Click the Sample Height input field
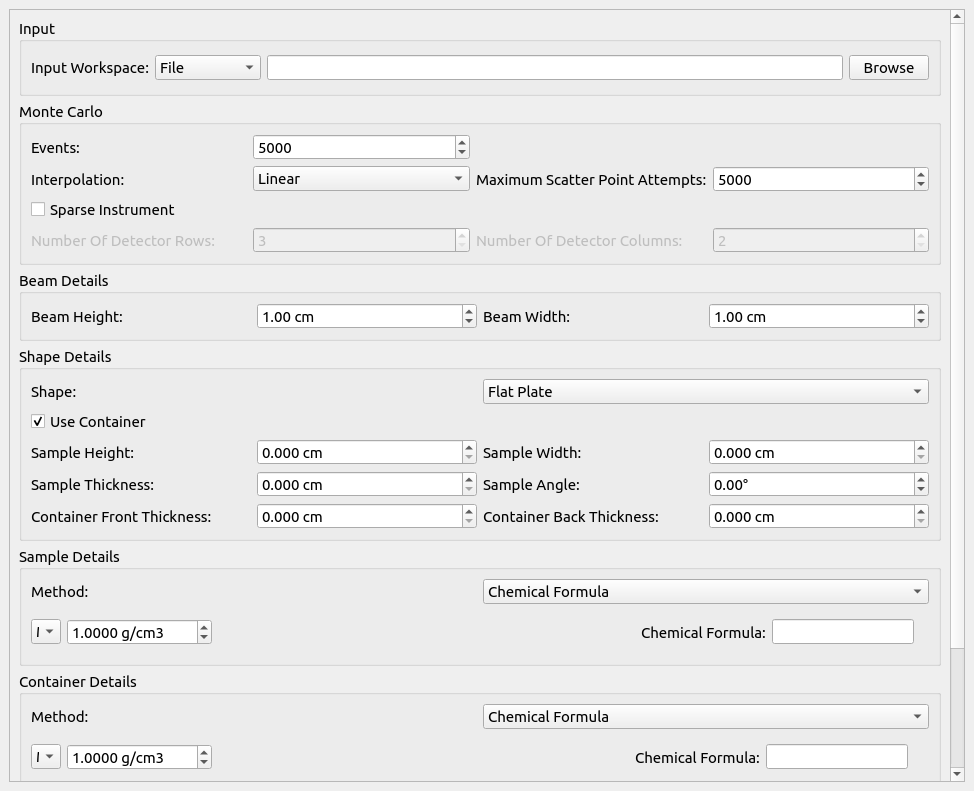974x791 pixels. (358, 453)
